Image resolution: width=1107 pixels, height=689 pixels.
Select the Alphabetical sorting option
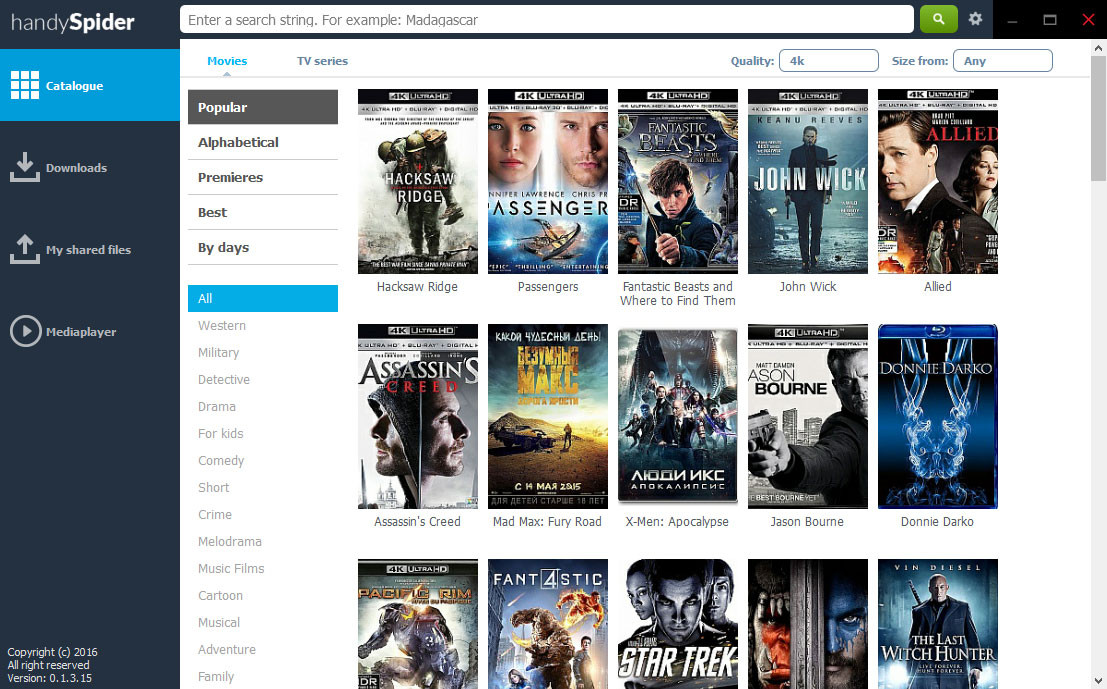[263, 142]
